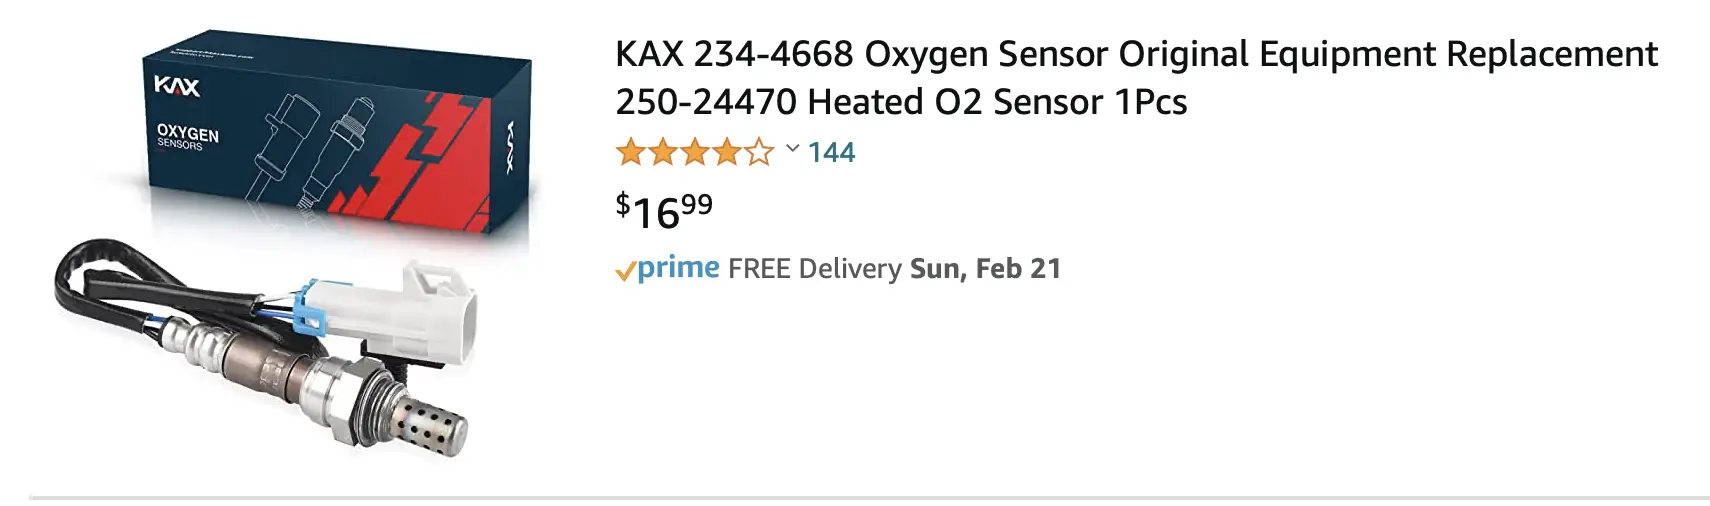1710x506 pixels.
Task: Open the 144 customer ratings link
Action: [831, 153]
